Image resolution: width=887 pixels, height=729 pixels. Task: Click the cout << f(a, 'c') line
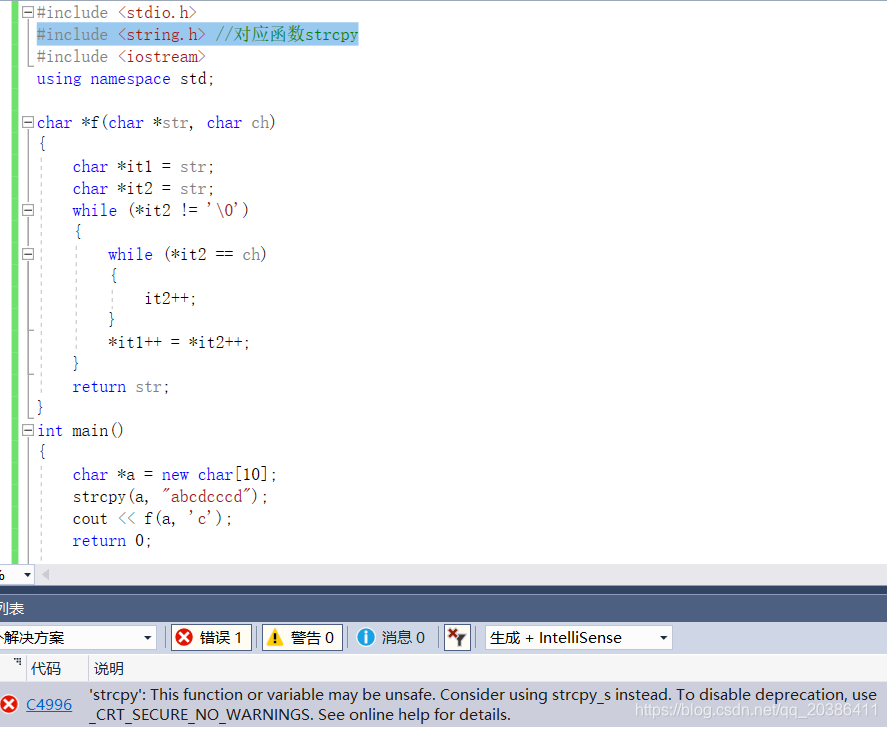coord(152,519)
